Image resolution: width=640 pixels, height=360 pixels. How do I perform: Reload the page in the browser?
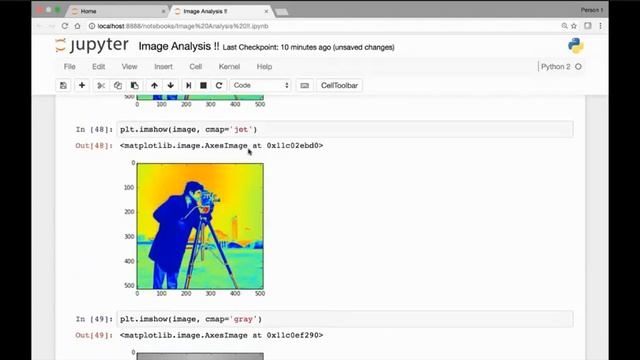click(x=64, y=26)
